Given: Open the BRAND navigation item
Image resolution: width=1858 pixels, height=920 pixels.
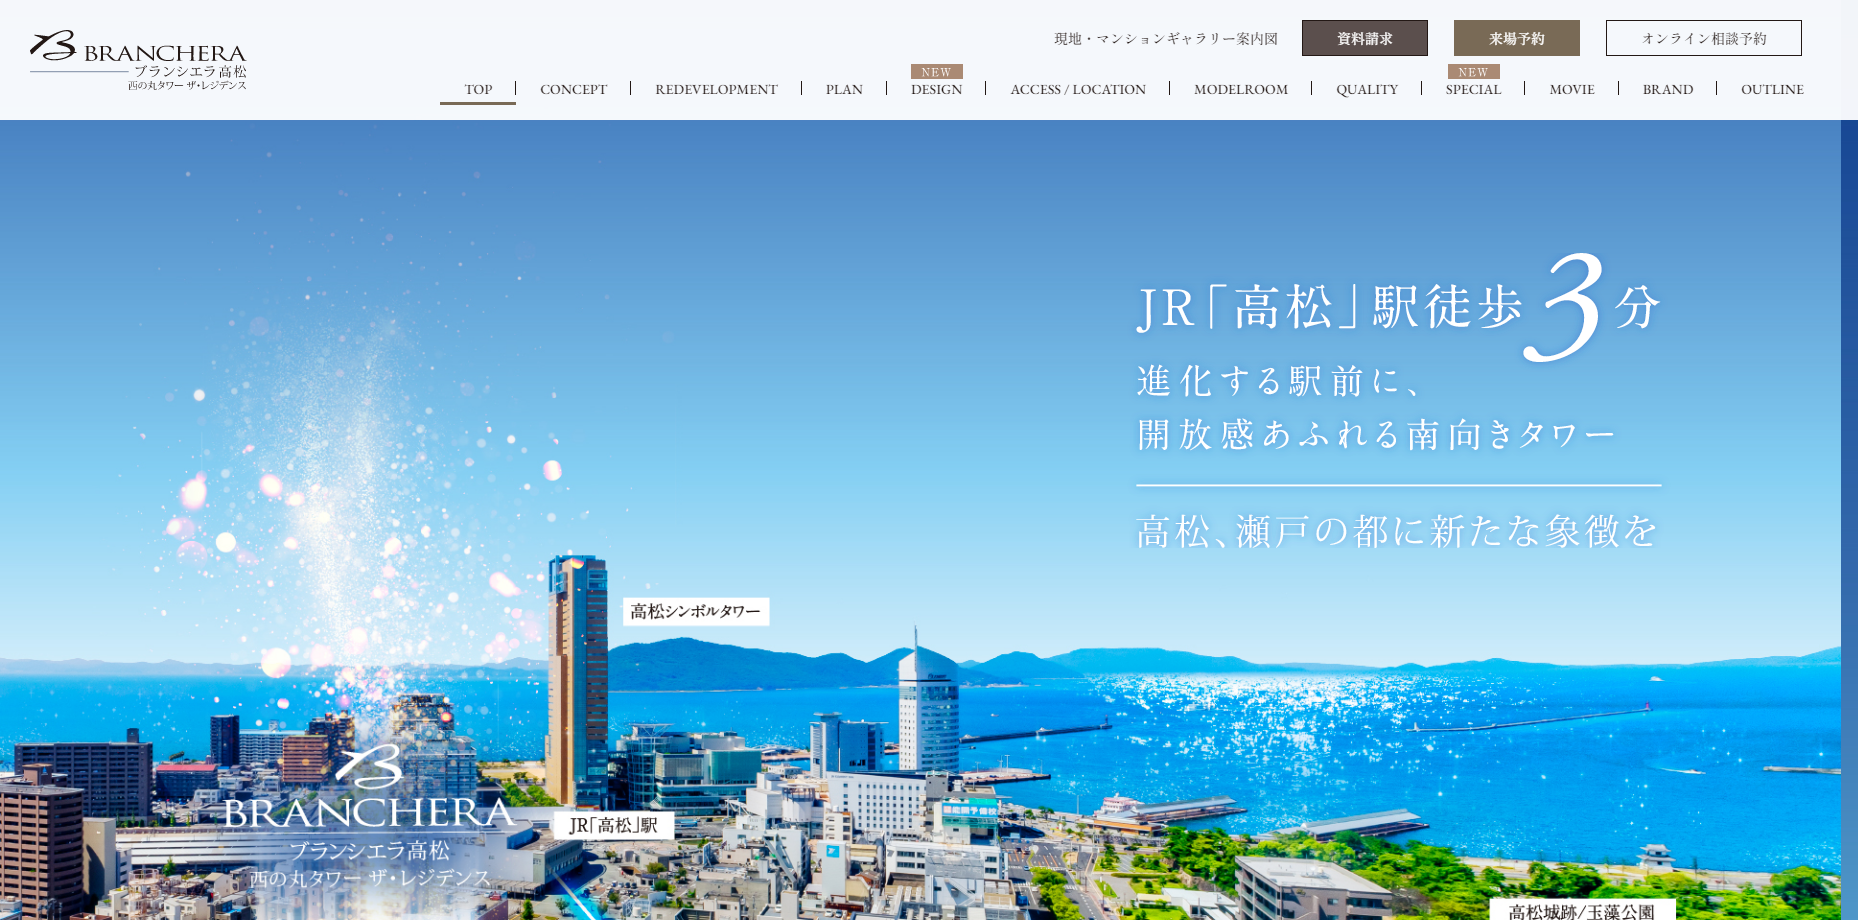Looking at the screenshot, I should coord(1668,89).
